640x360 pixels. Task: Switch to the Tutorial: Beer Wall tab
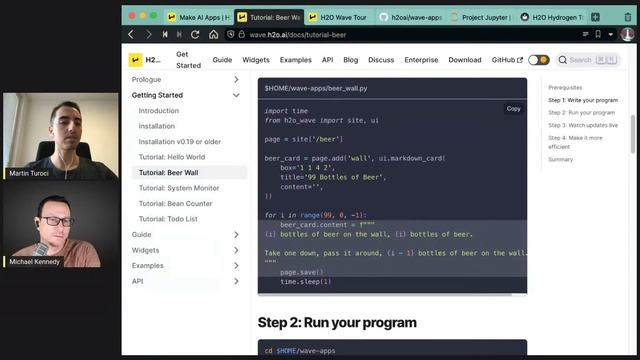click(269, 17)
